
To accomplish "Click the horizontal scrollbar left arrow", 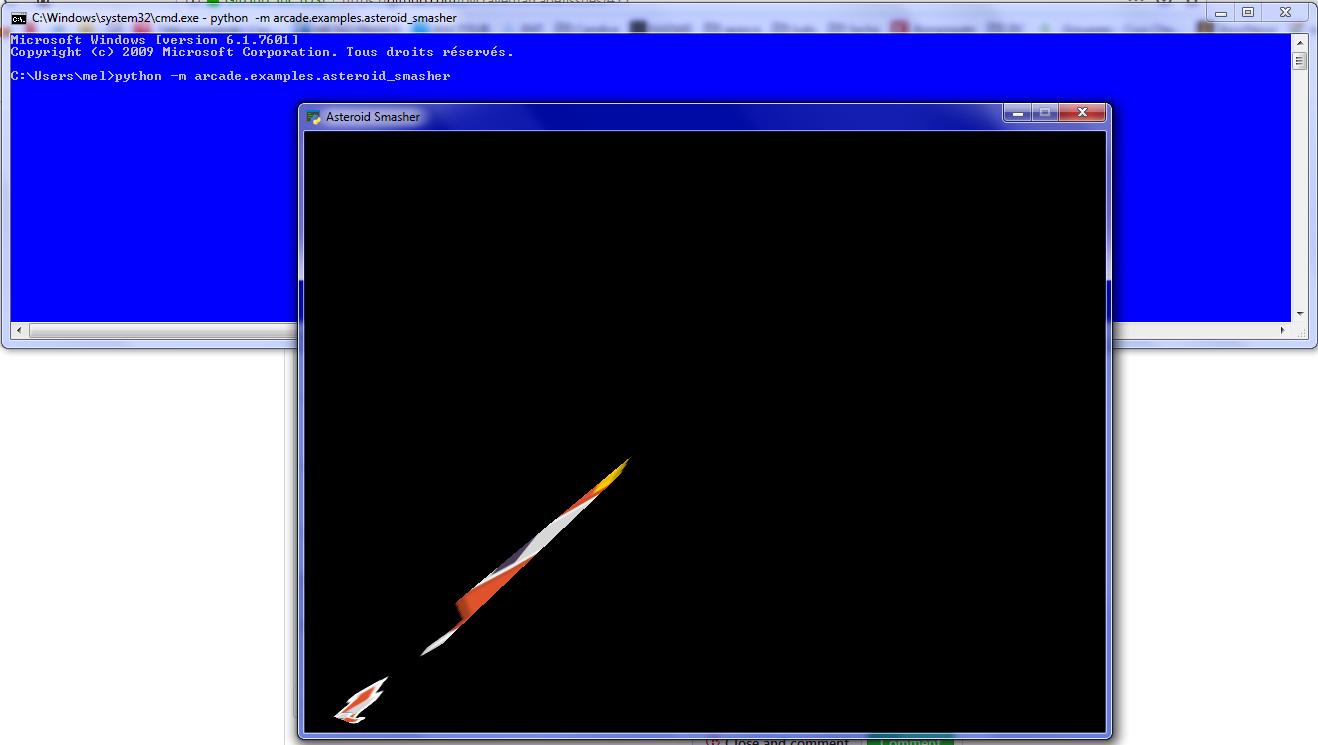I will [x=18, y=329].
